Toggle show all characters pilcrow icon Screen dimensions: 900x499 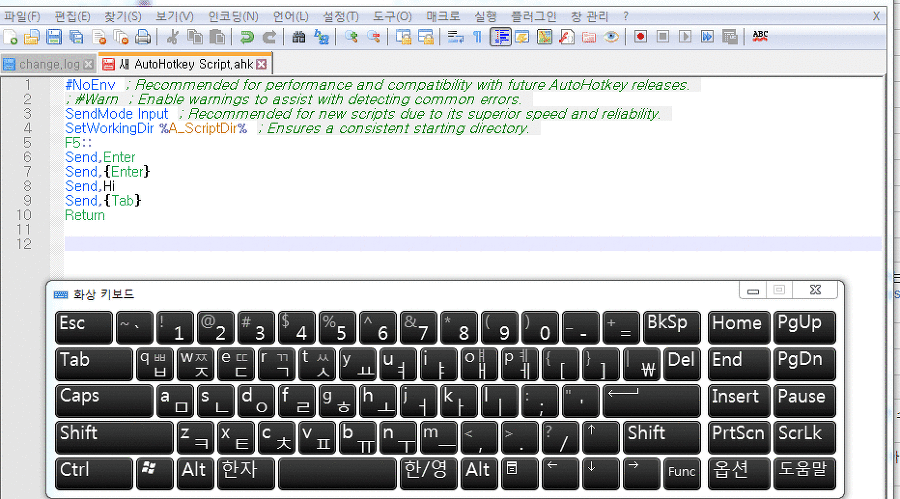(477, 37)
